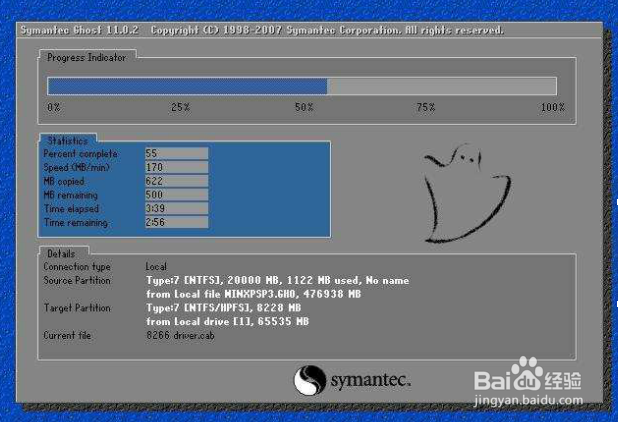Screen dimensions: 618x422
Task: Click the 'symantec.' wordmark text
Action: coord(370,380)
